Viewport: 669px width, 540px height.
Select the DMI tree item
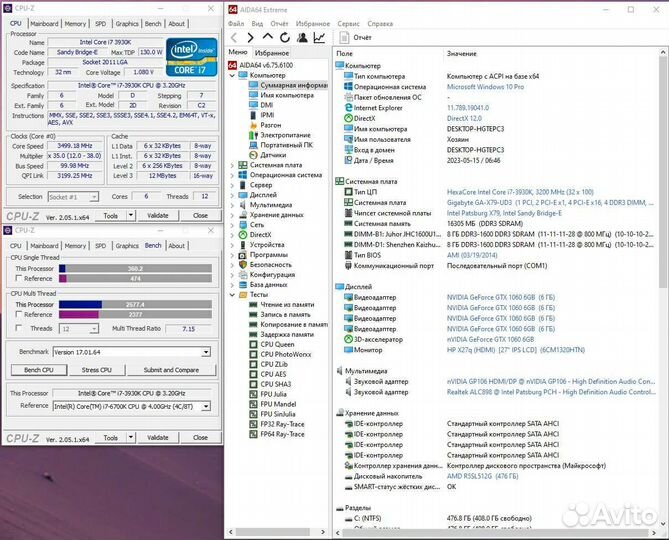click(x=267, y=105)
